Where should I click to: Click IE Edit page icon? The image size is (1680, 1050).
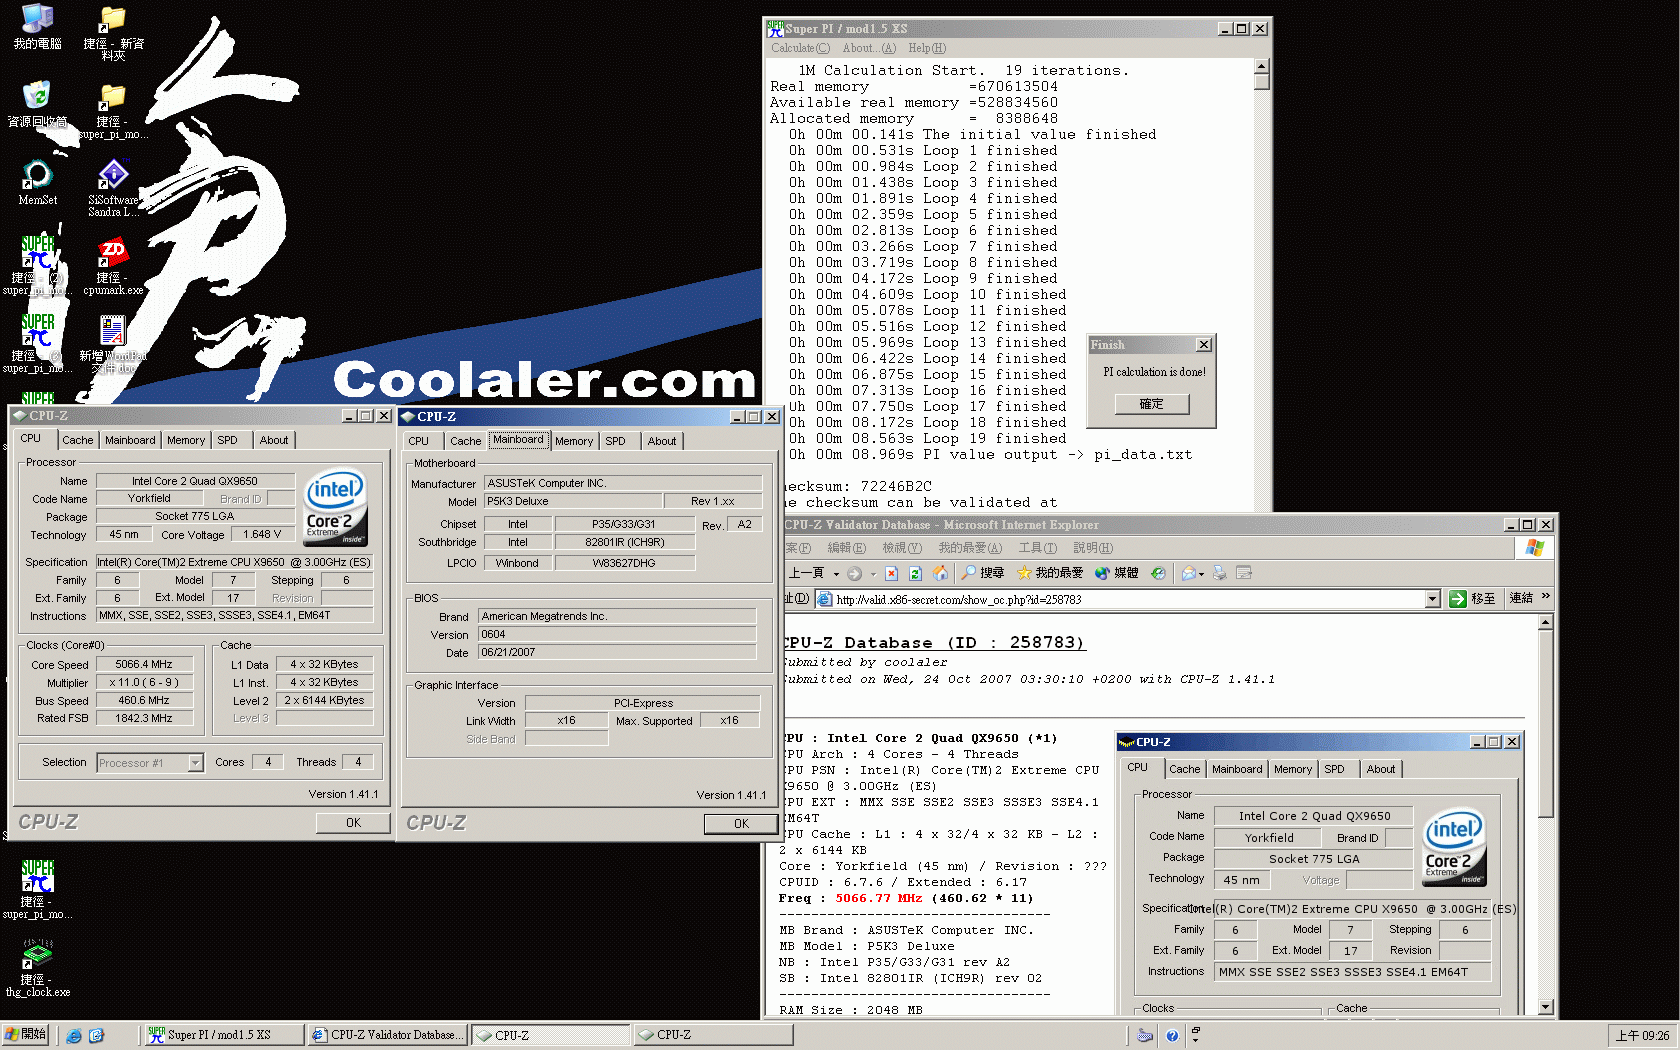1244,573
